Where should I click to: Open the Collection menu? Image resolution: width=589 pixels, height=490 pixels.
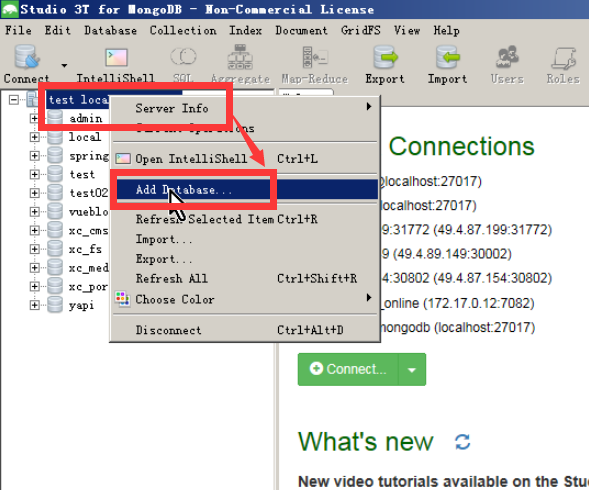[x=183, y=30]
